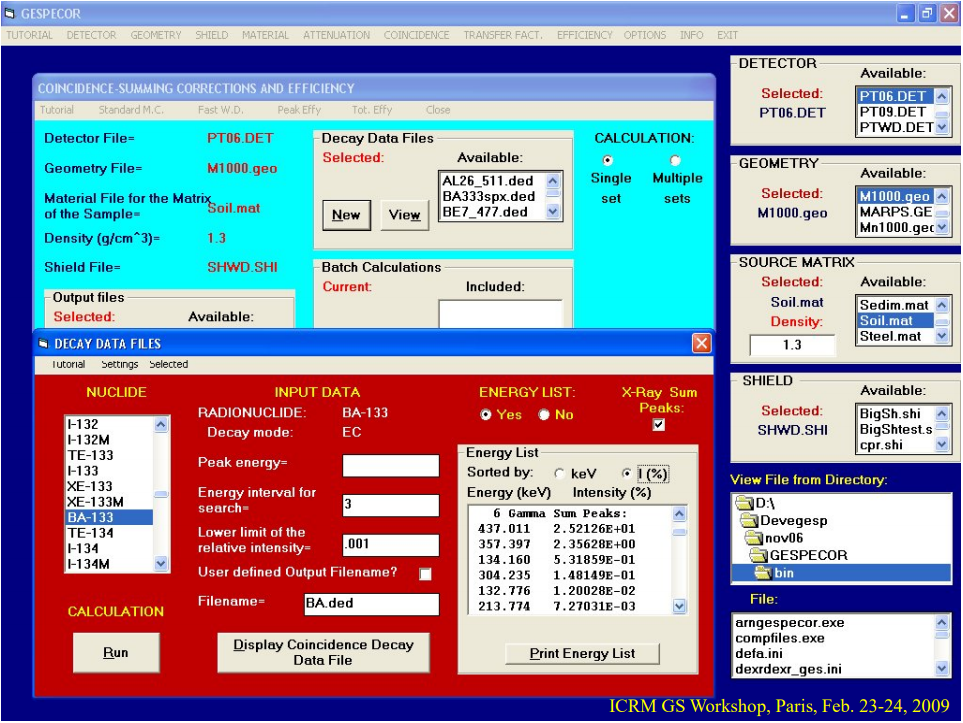
Task: Check User defined Output Filename box
Action: click(426, 574)
